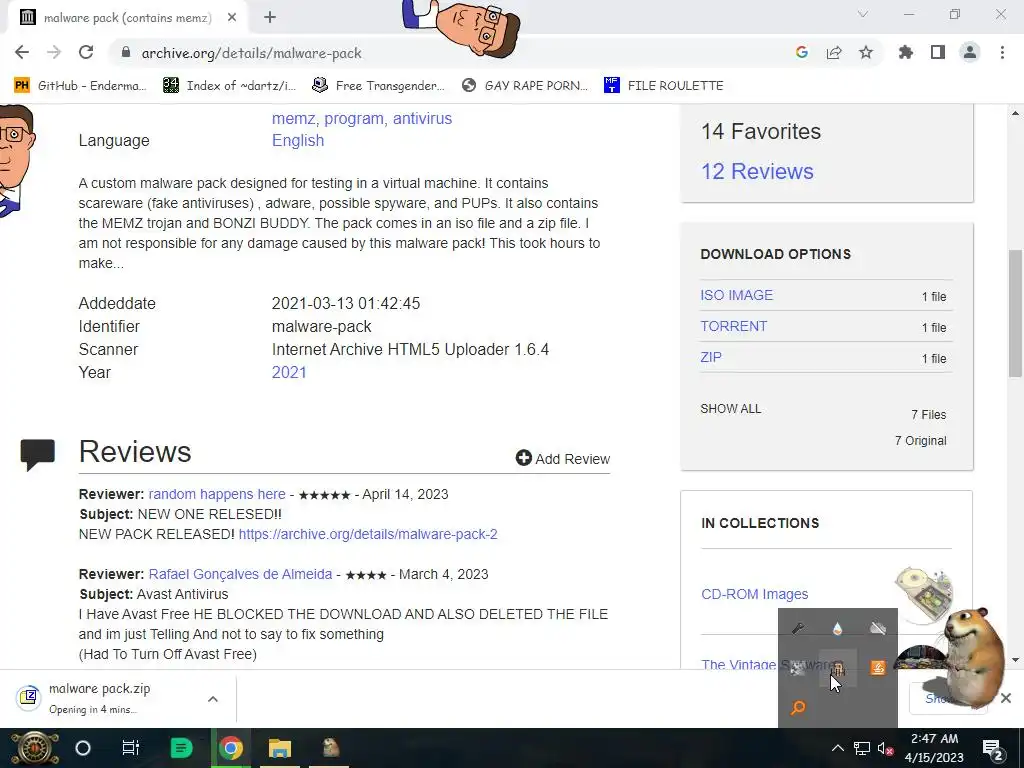Download the TORRENT option

(733, 326)
